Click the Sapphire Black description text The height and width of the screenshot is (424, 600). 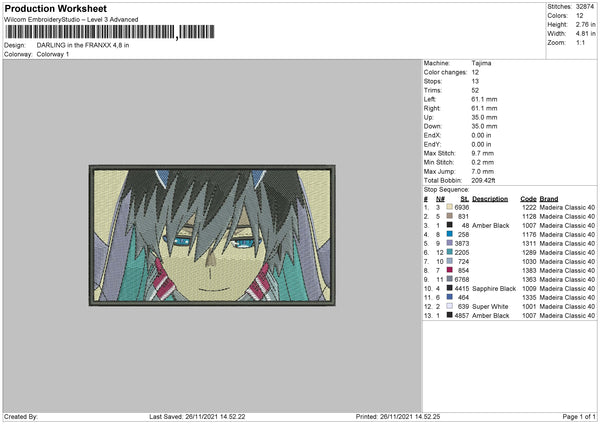[494, 288]
